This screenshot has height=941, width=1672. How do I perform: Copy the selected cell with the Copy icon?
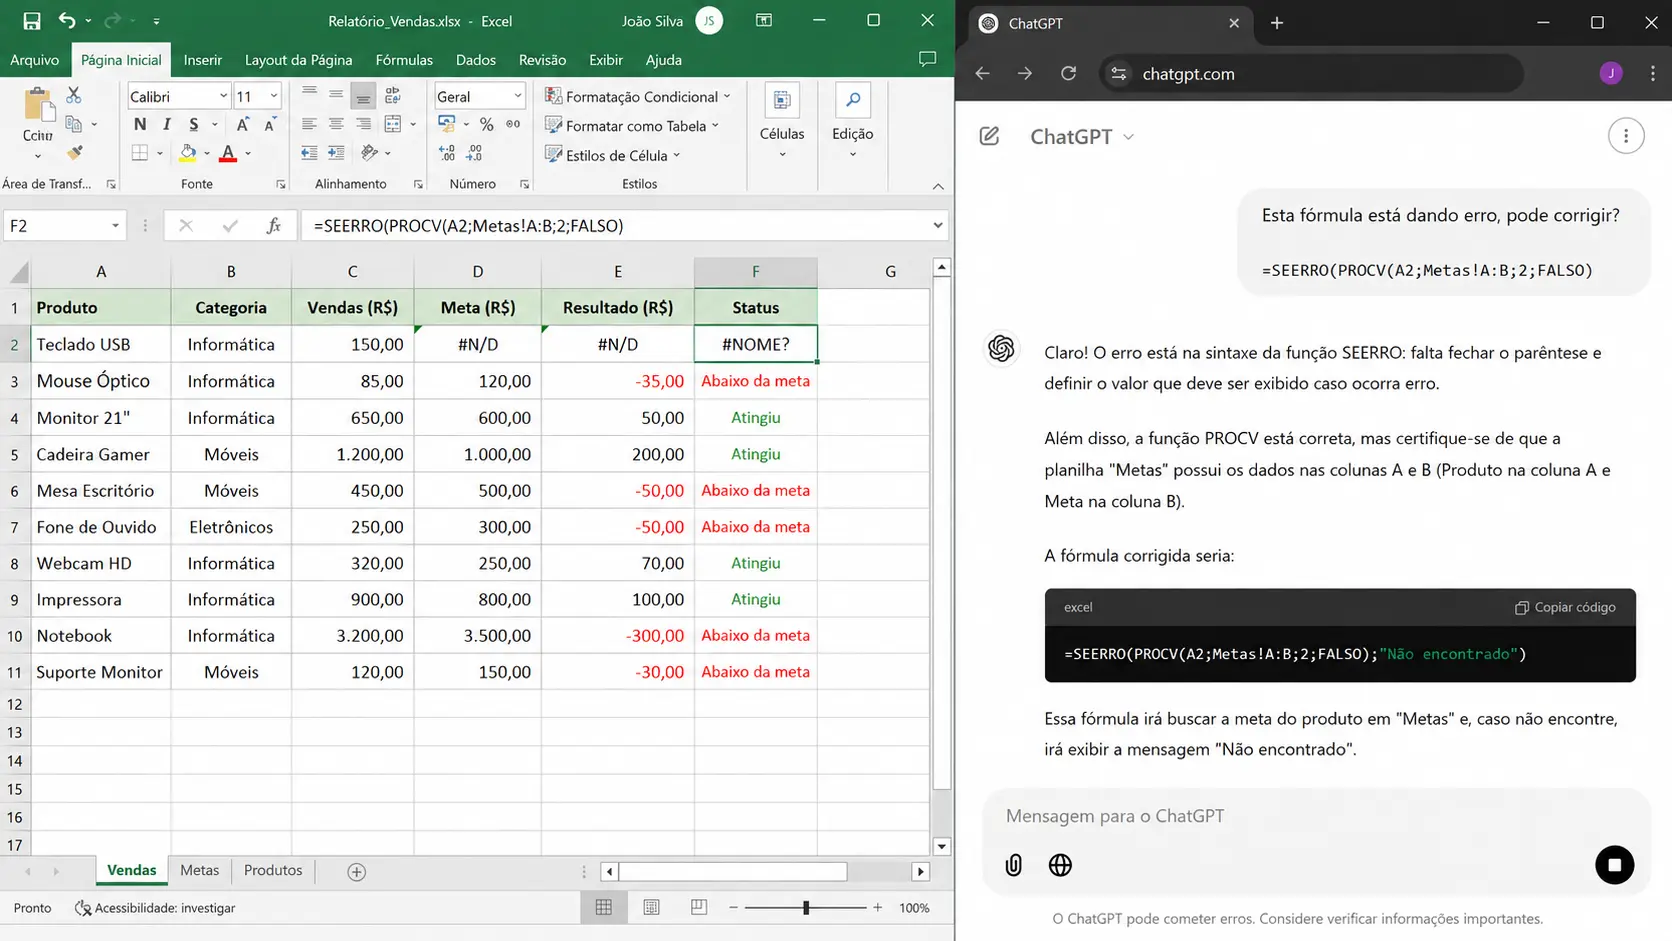(74, 124)
